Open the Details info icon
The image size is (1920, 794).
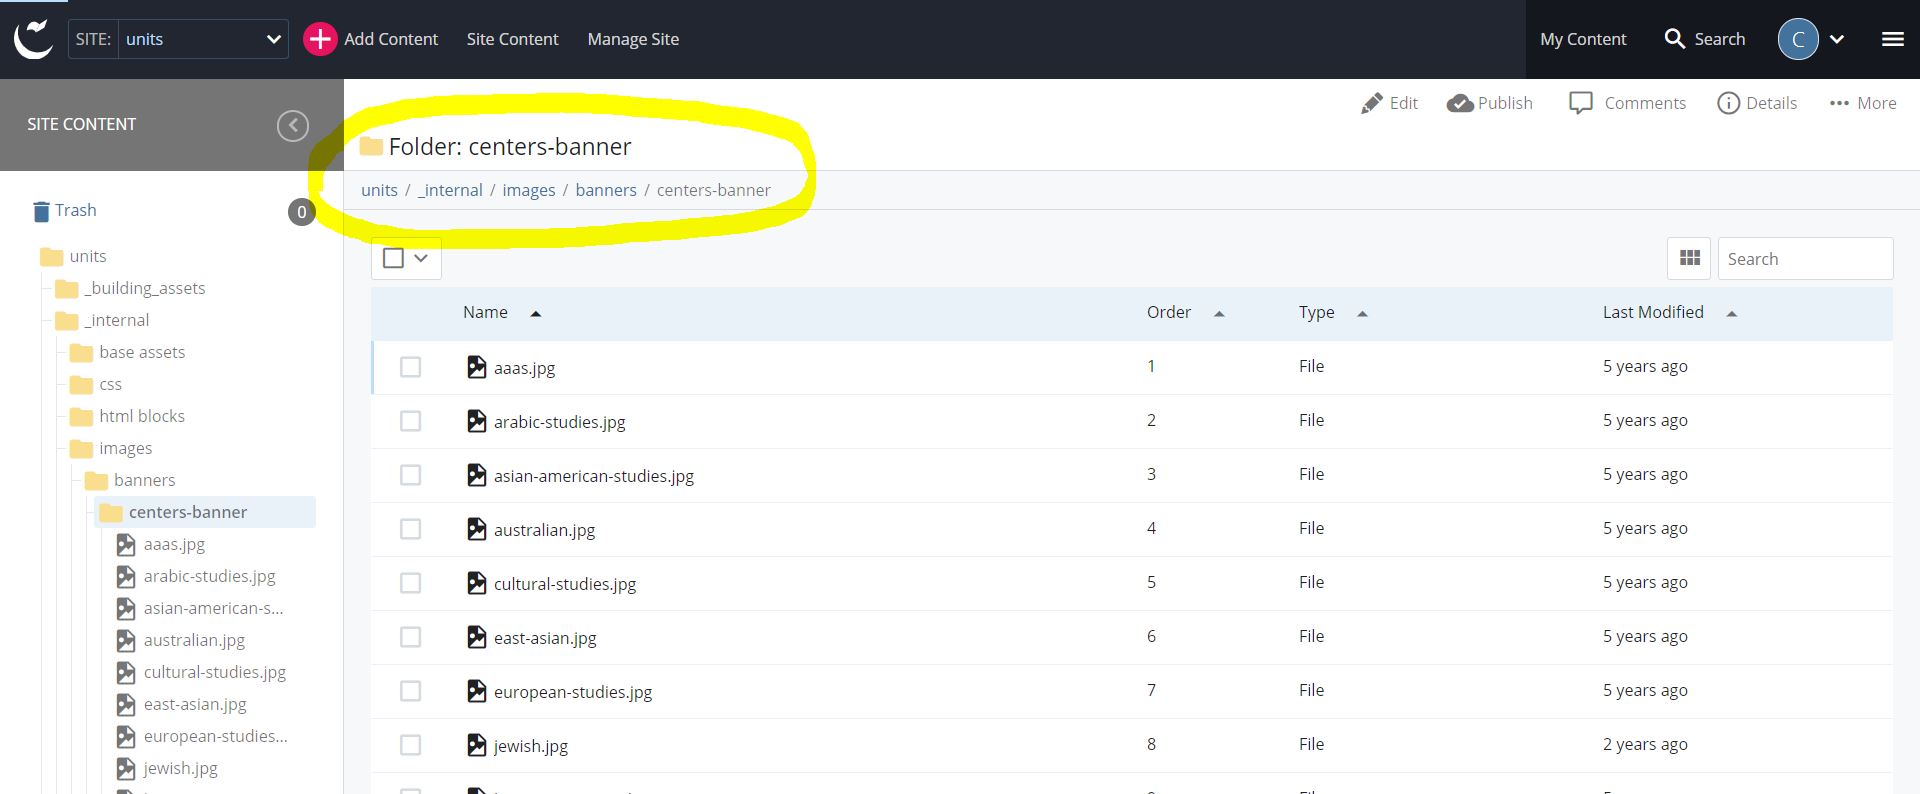click(x=1728, y=103)
